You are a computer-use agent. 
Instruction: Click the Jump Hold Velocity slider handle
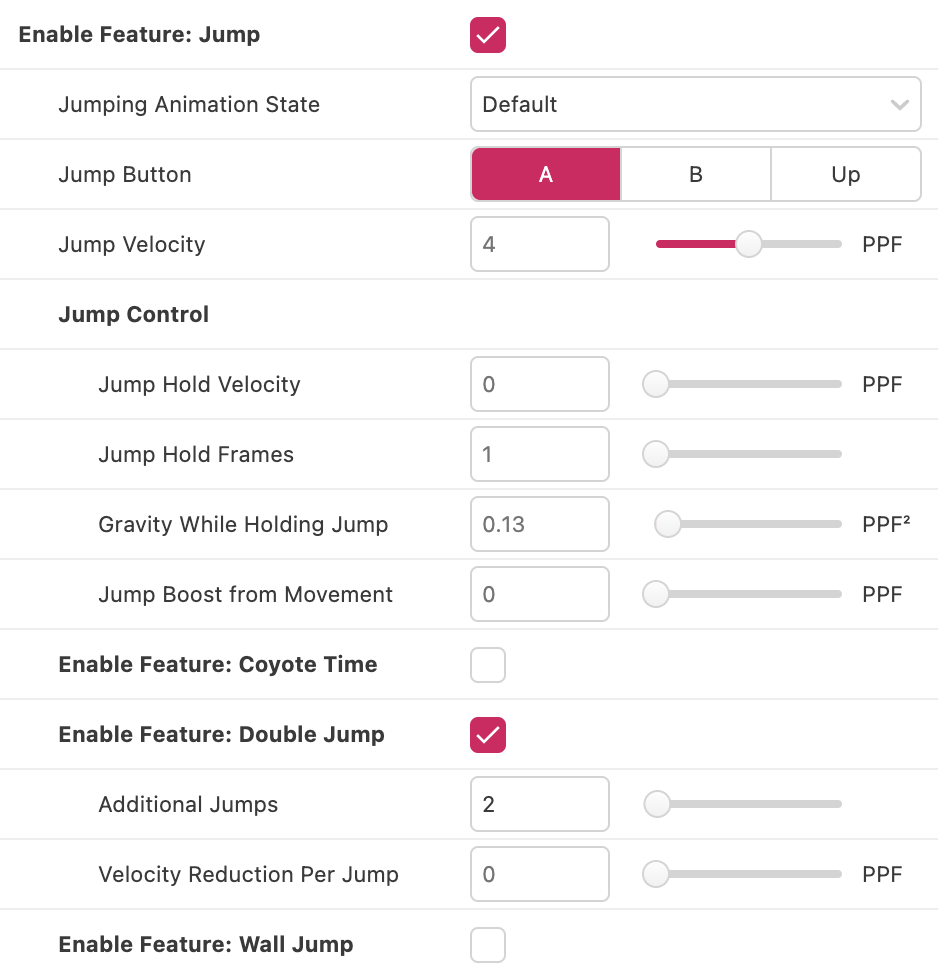click(656, 385)
